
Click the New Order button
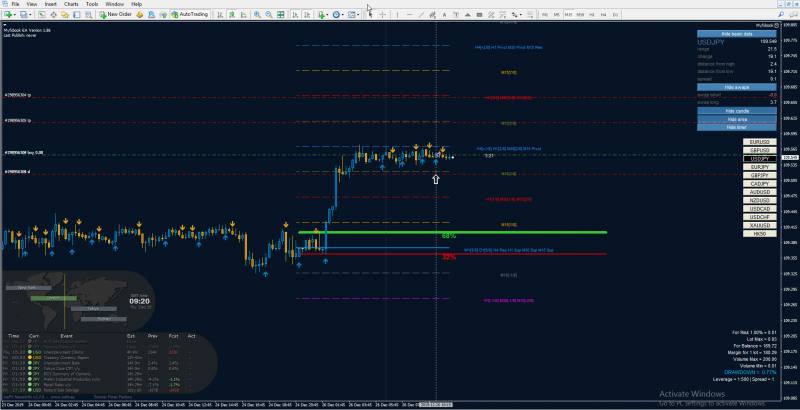click(116, 15)
